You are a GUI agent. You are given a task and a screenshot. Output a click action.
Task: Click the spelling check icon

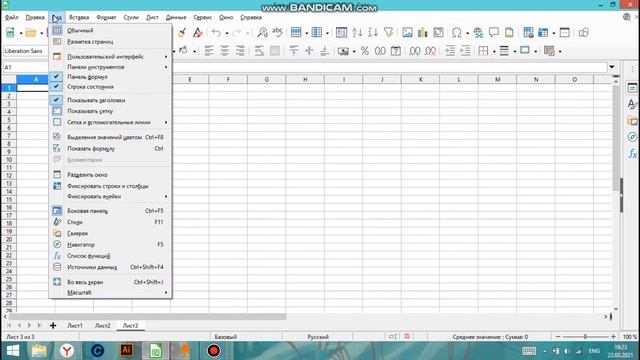(278, 33)
